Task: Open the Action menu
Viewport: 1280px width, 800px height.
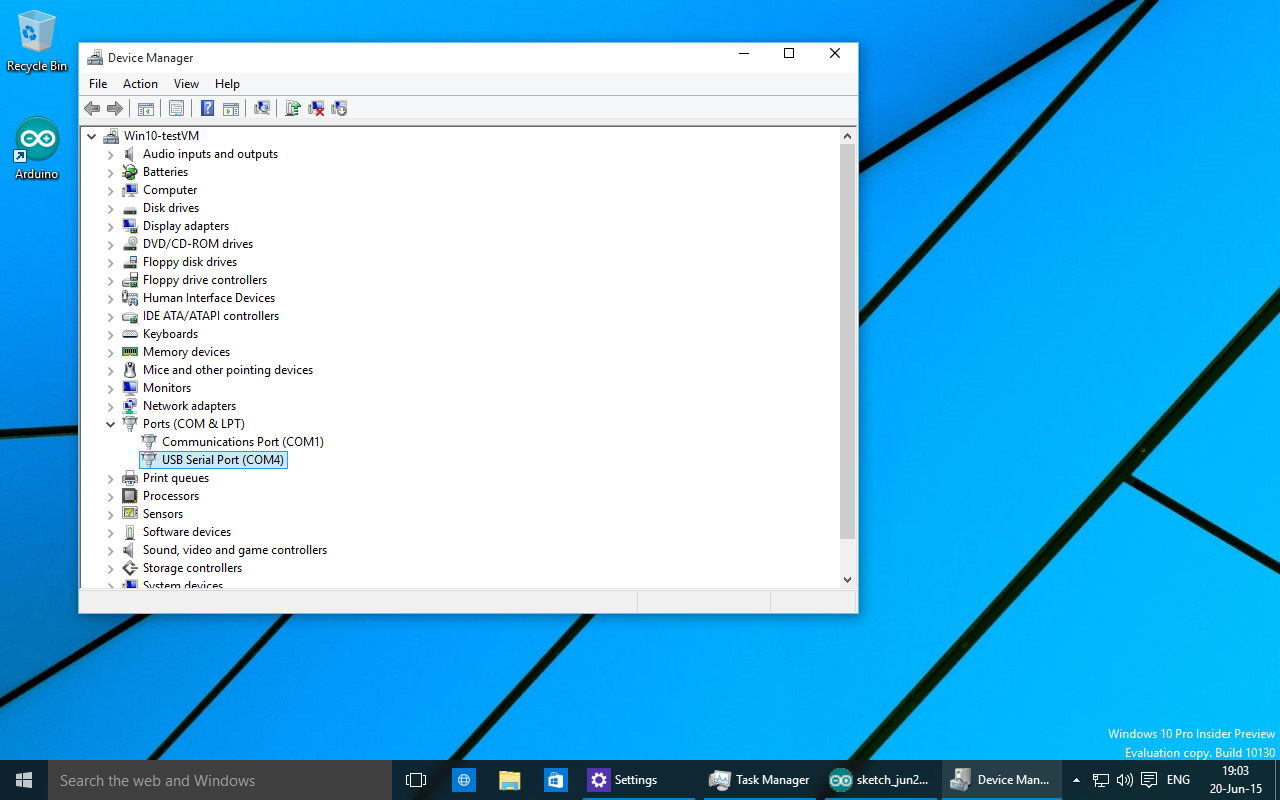Action: coord(140,84)
